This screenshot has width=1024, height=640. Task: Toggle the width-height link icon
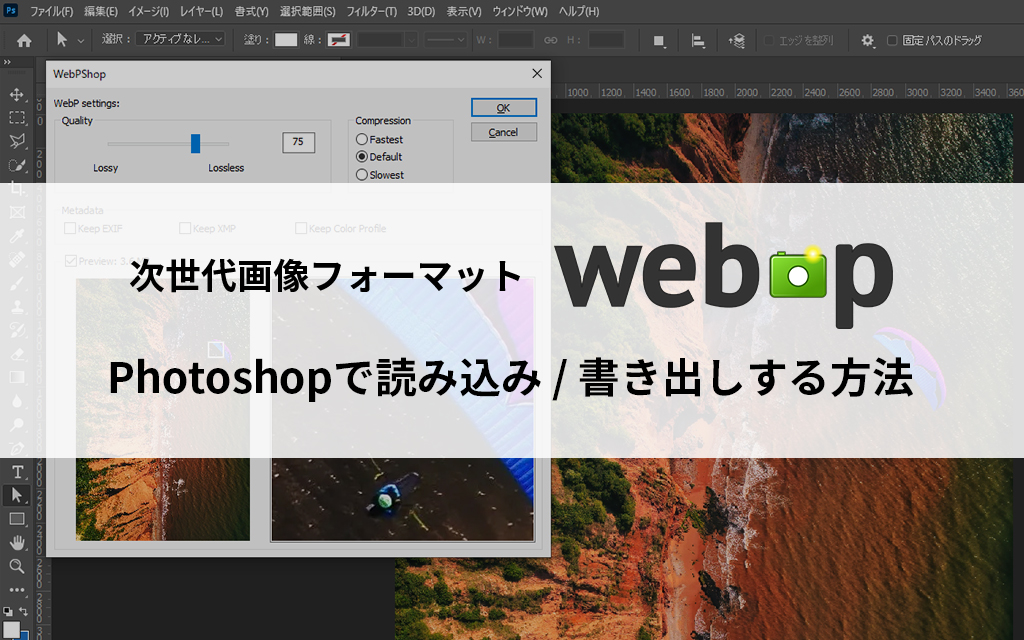point(551,40)
